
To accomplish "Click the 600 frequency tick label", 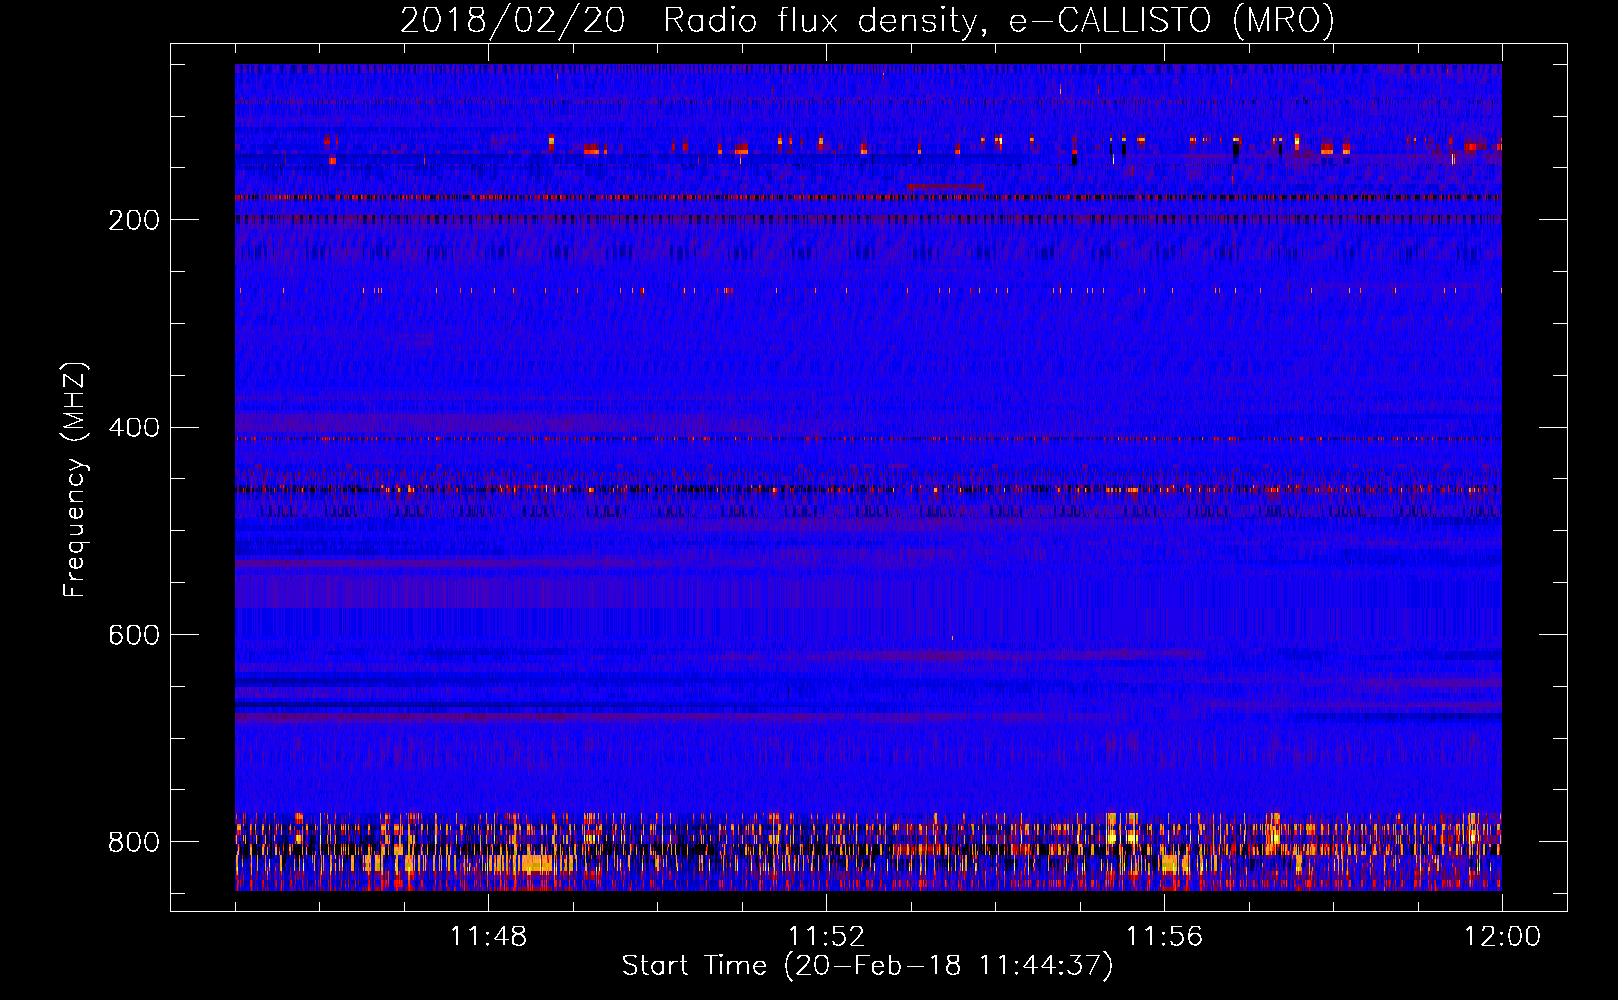I will (134, 635).
